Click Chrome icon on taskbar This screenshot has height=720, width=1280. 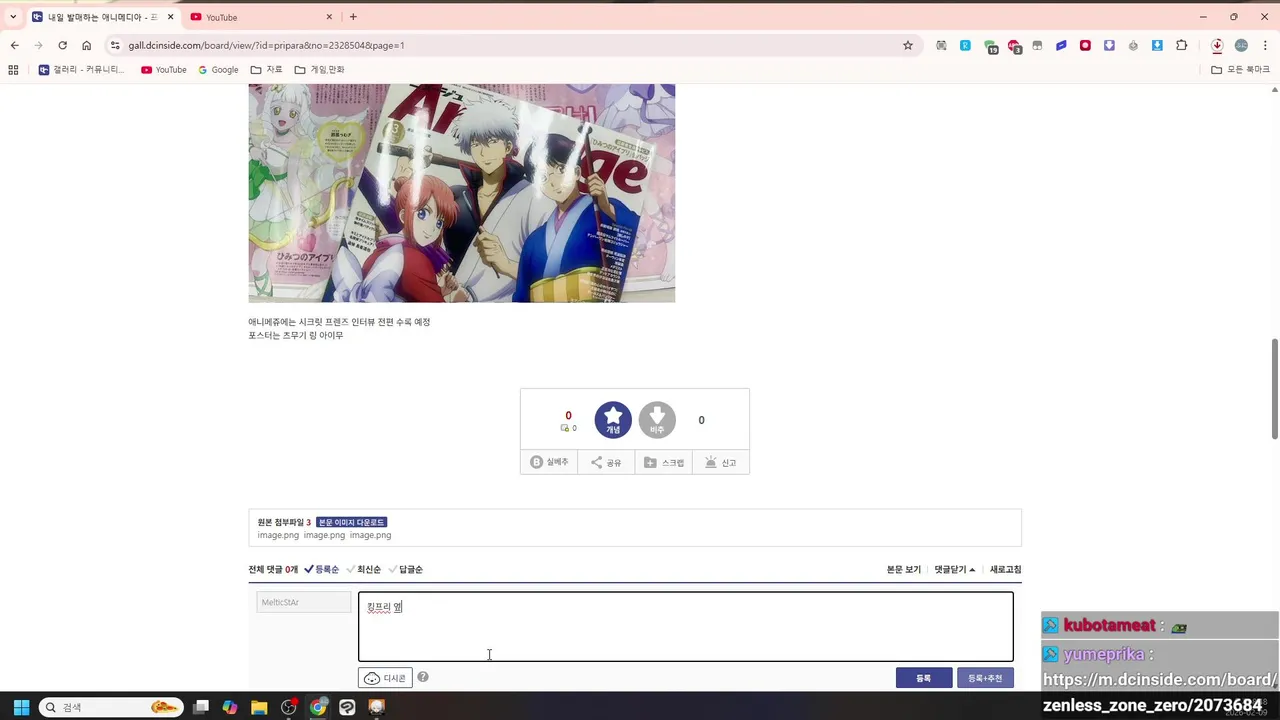(x=318, y=707)
